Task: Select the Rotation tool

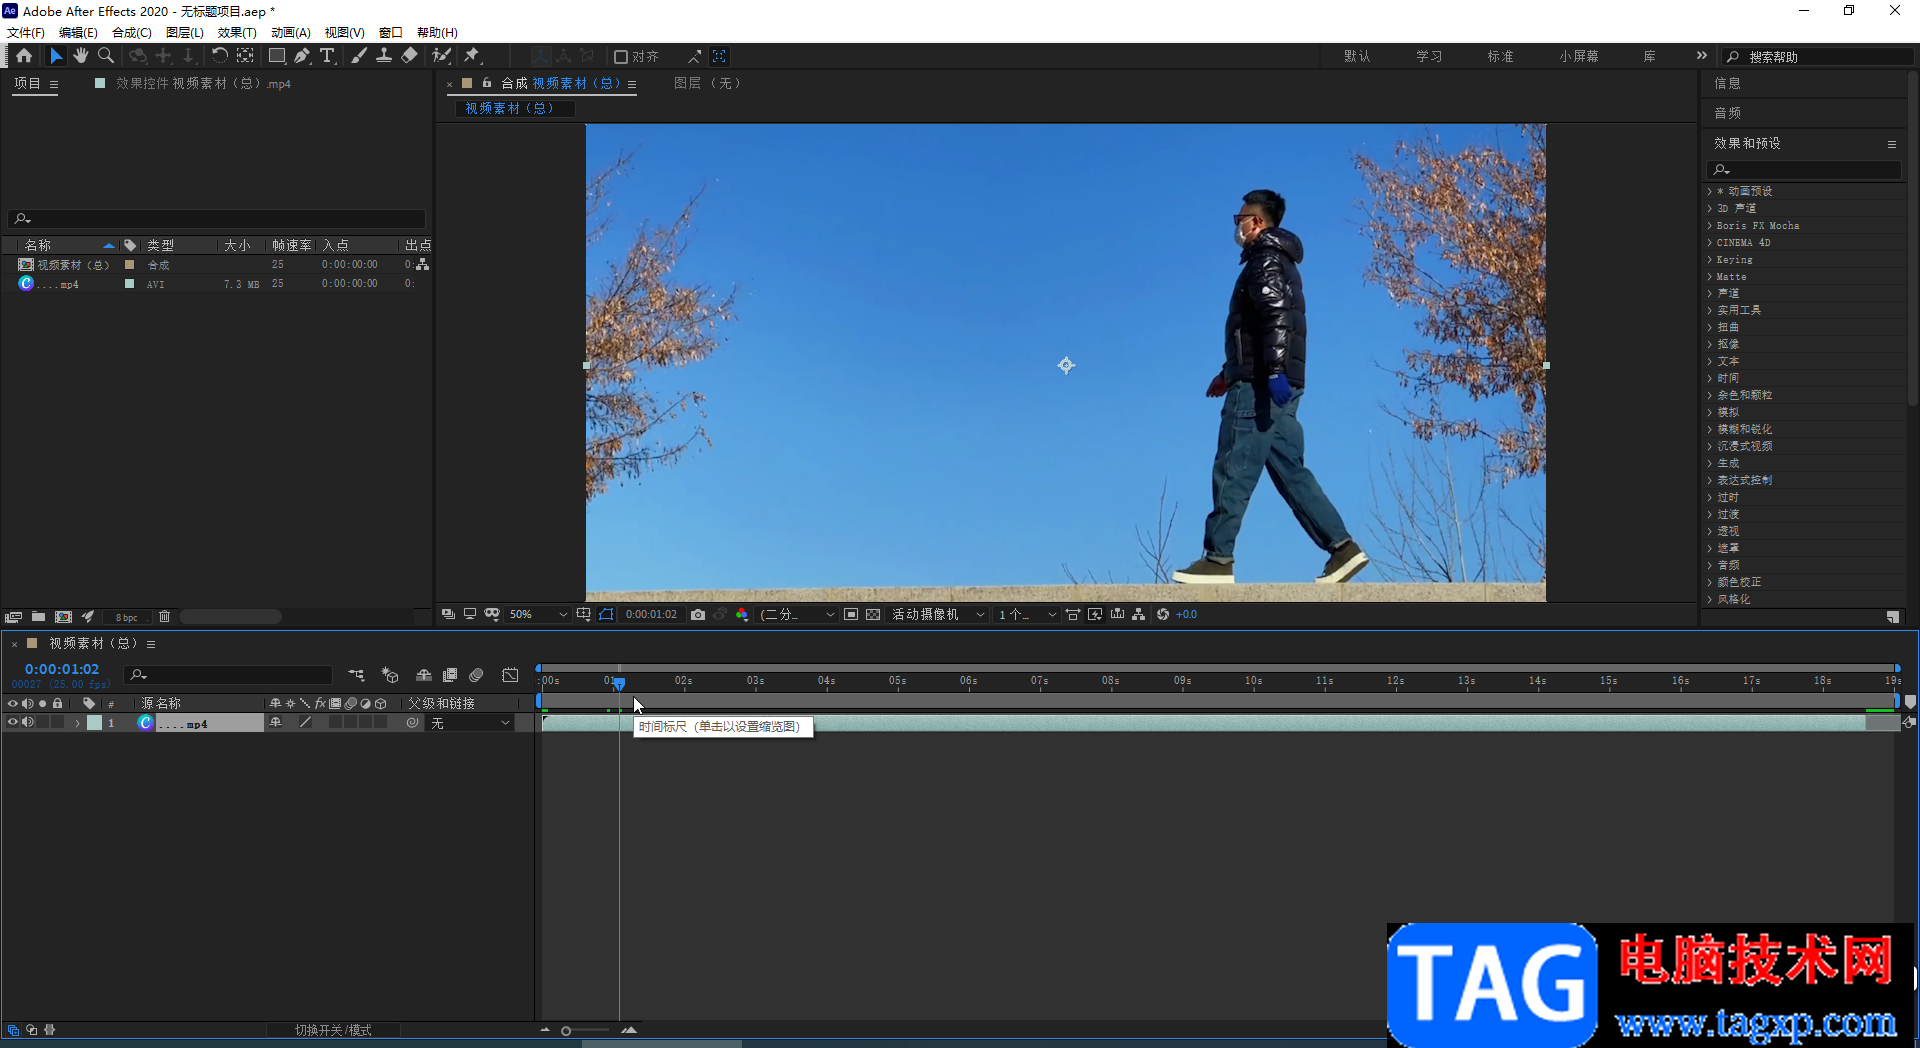Action: coord(219,56)
